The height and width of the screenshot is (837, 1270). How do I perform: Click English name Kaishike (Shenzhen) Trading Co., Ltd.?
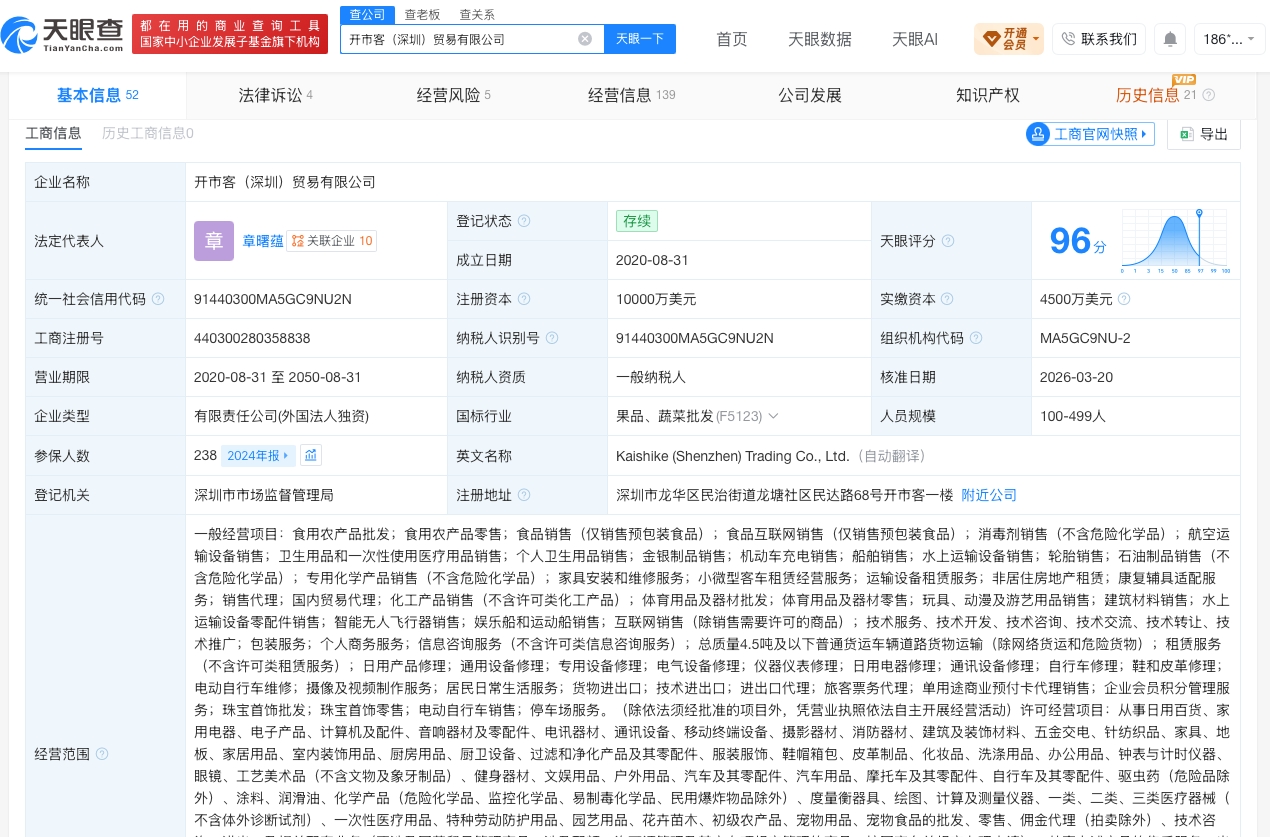[733, 455]
